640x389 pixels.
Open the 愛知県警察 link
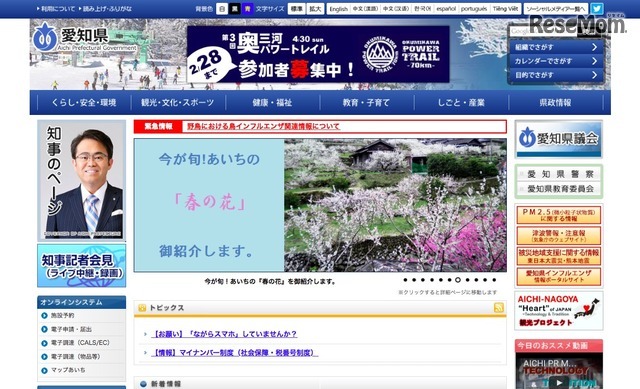559,174
